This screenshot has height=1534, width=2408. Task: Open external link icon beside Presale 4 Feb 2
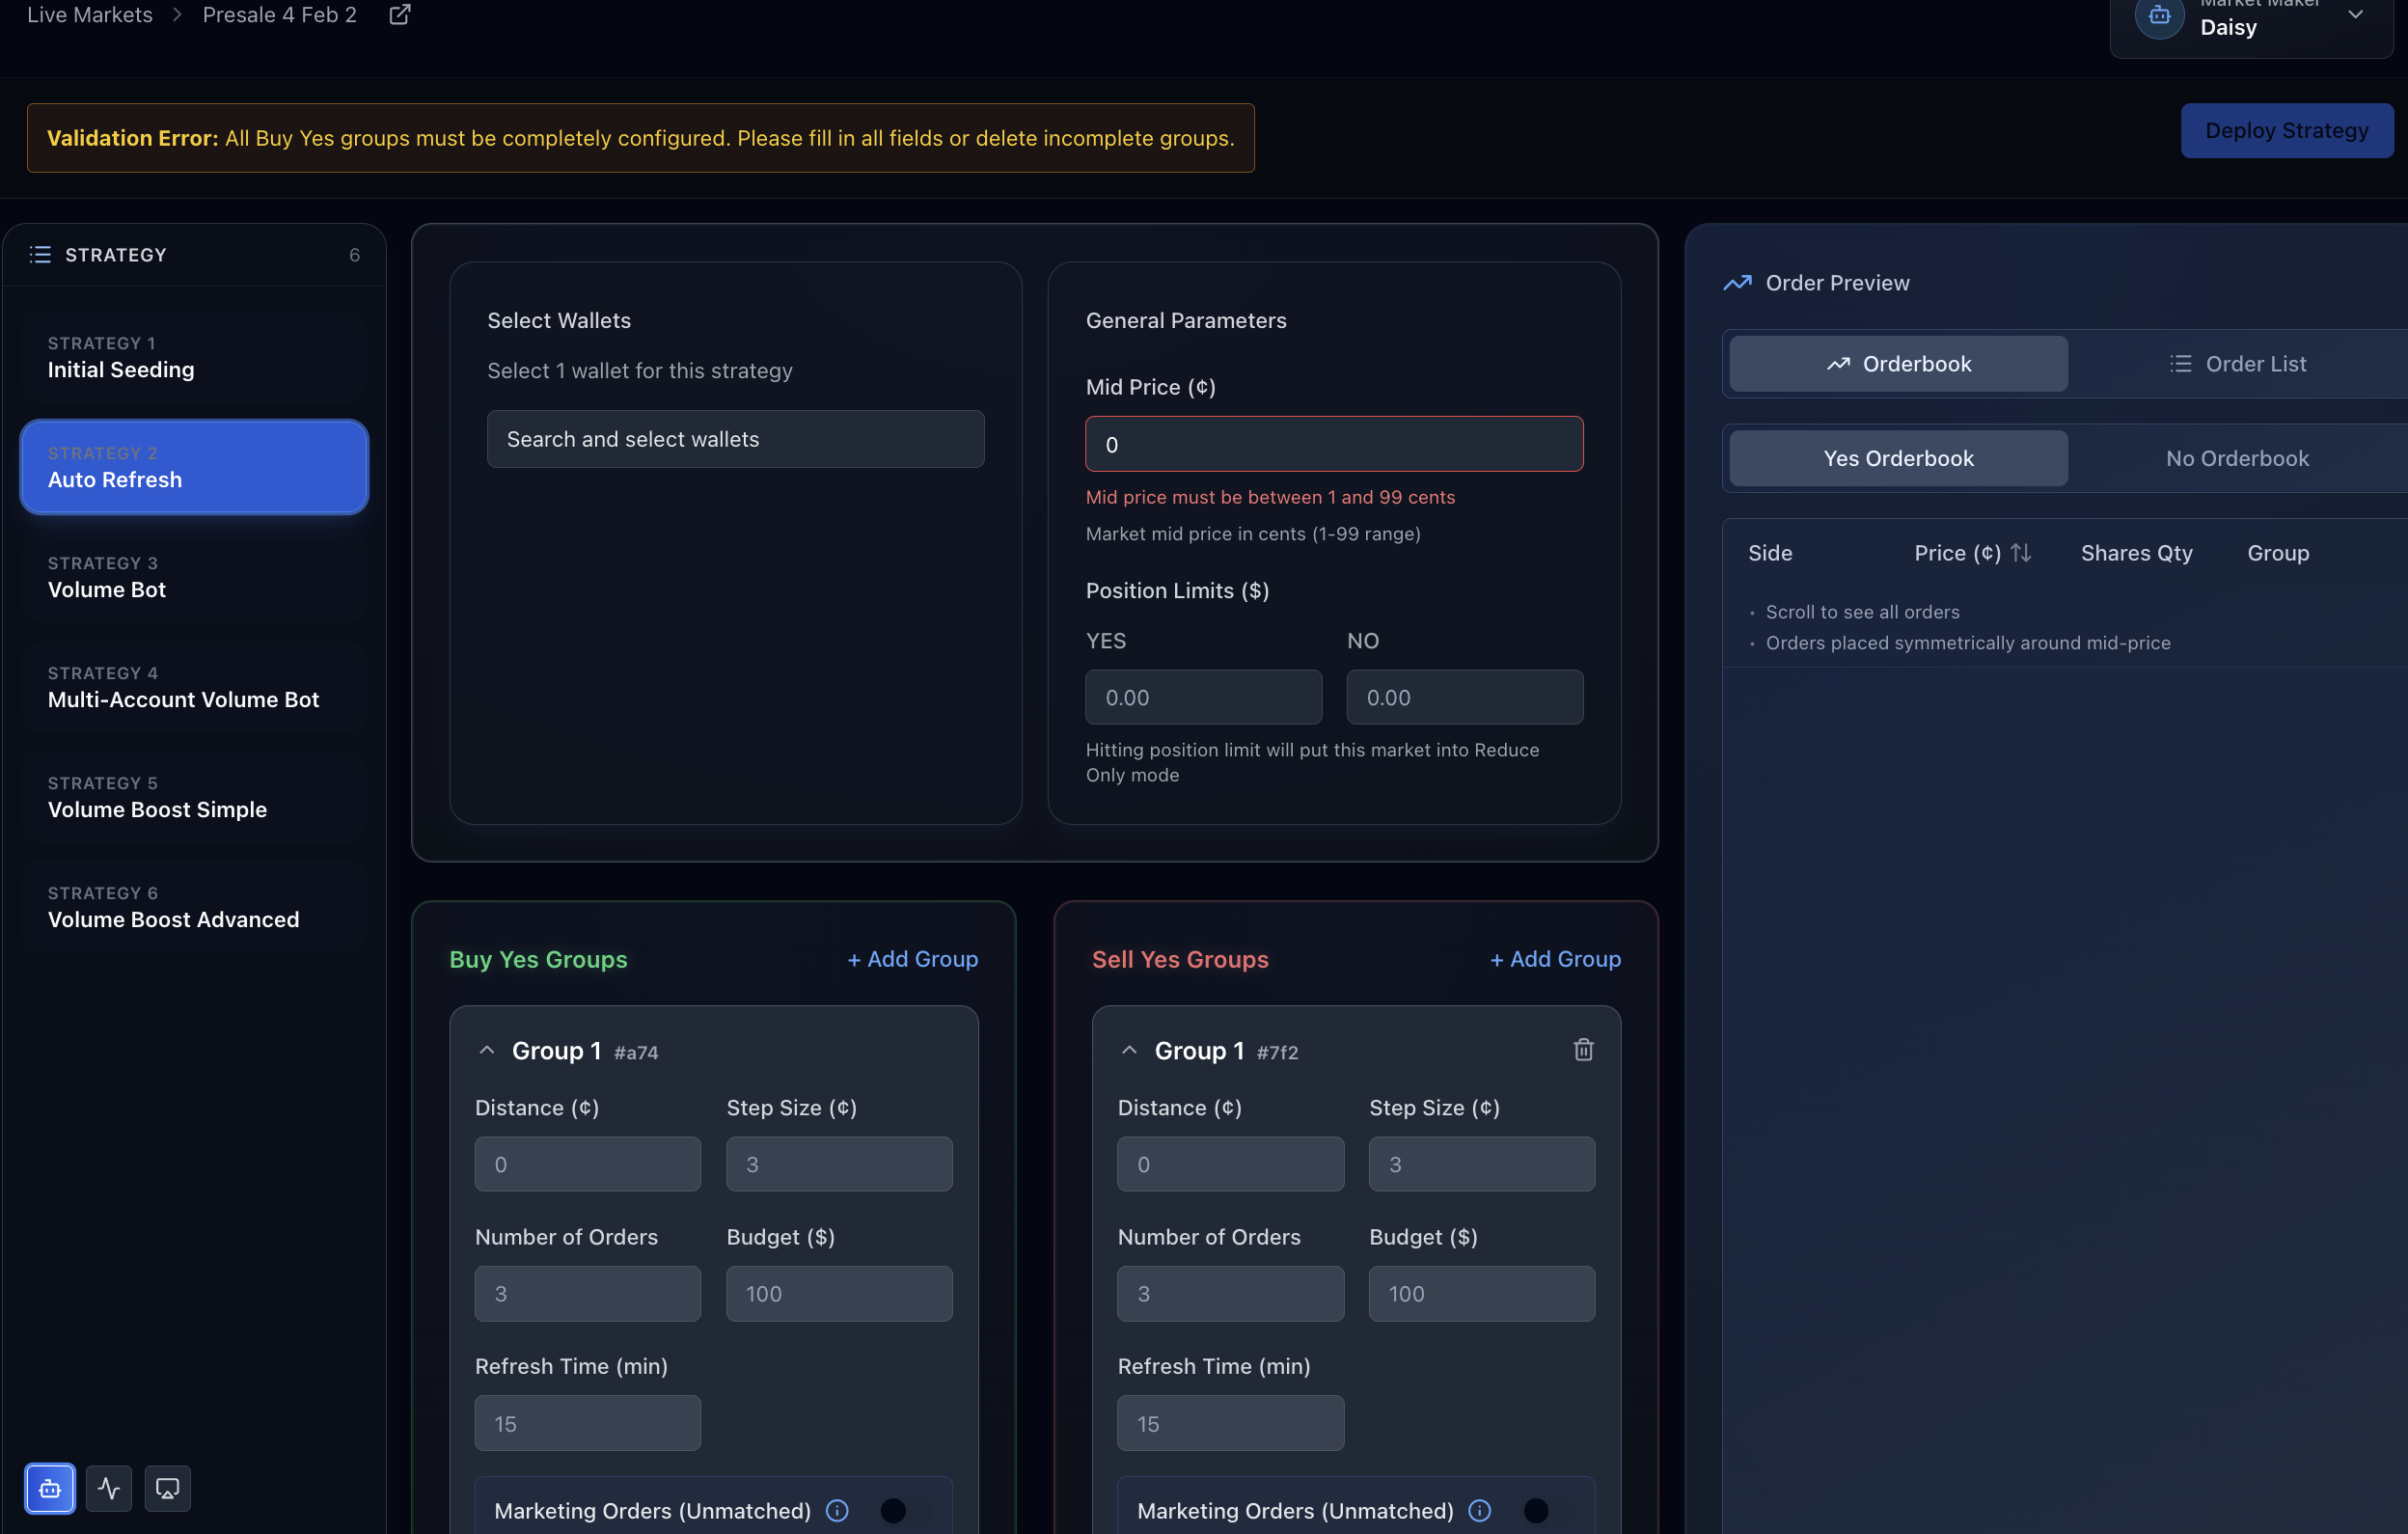coord(399,15)
